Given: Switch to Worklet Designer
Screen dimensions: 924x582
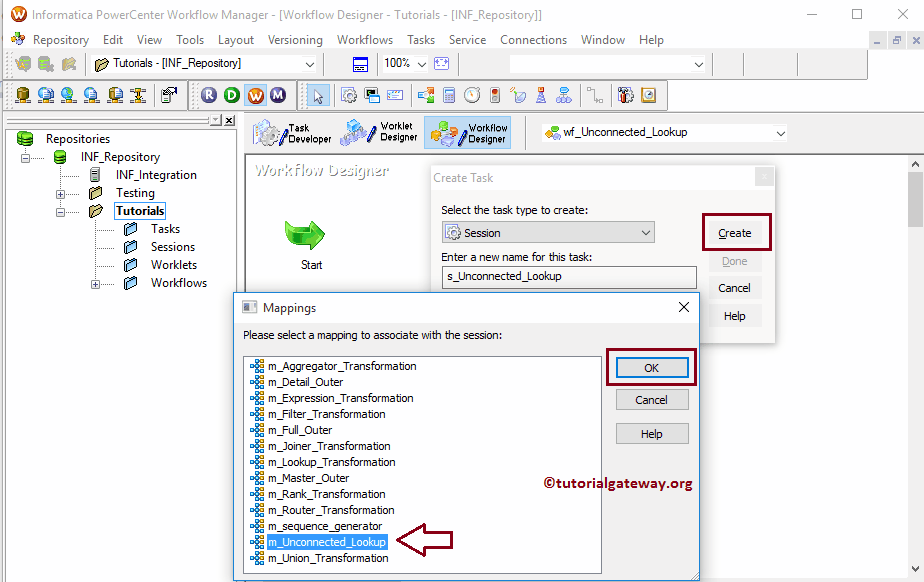Looking at the screenshot, I should [x=379, y=133].
